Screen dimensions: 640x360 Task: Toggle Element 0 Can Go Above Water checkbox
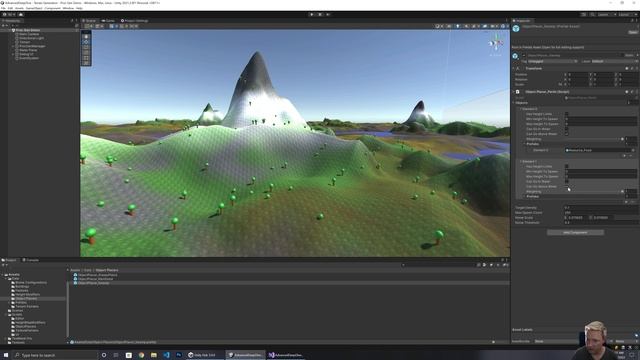pos(567,133)
